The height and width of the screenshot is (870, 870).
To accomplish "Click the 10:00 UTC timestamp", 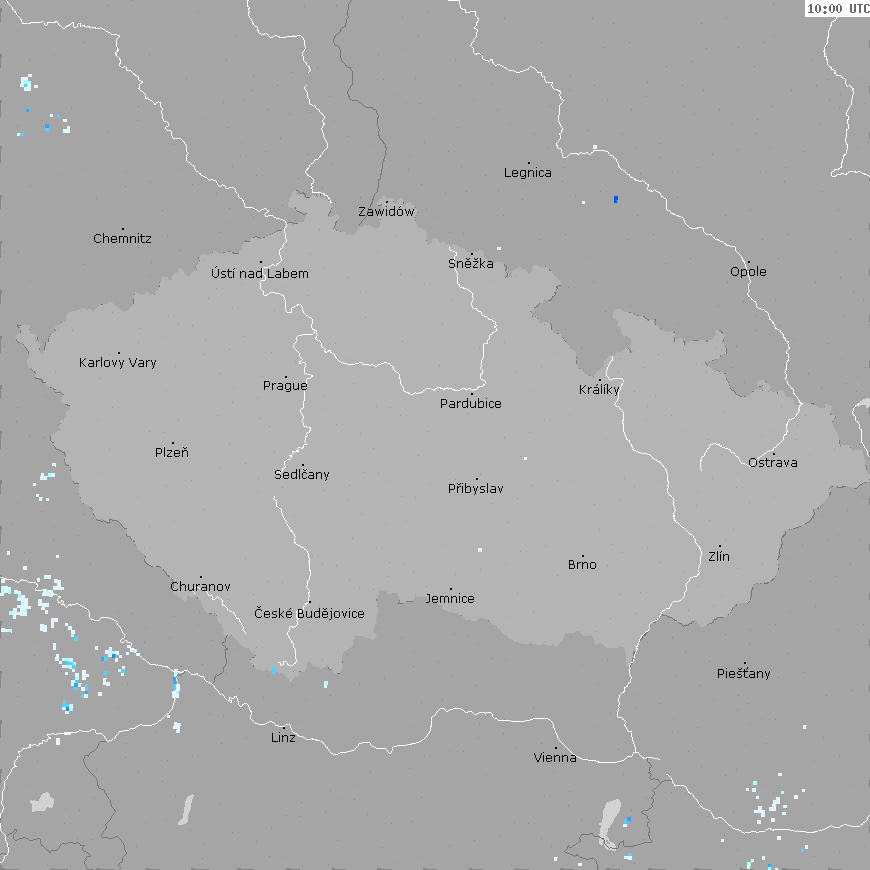I will point(838,8).
